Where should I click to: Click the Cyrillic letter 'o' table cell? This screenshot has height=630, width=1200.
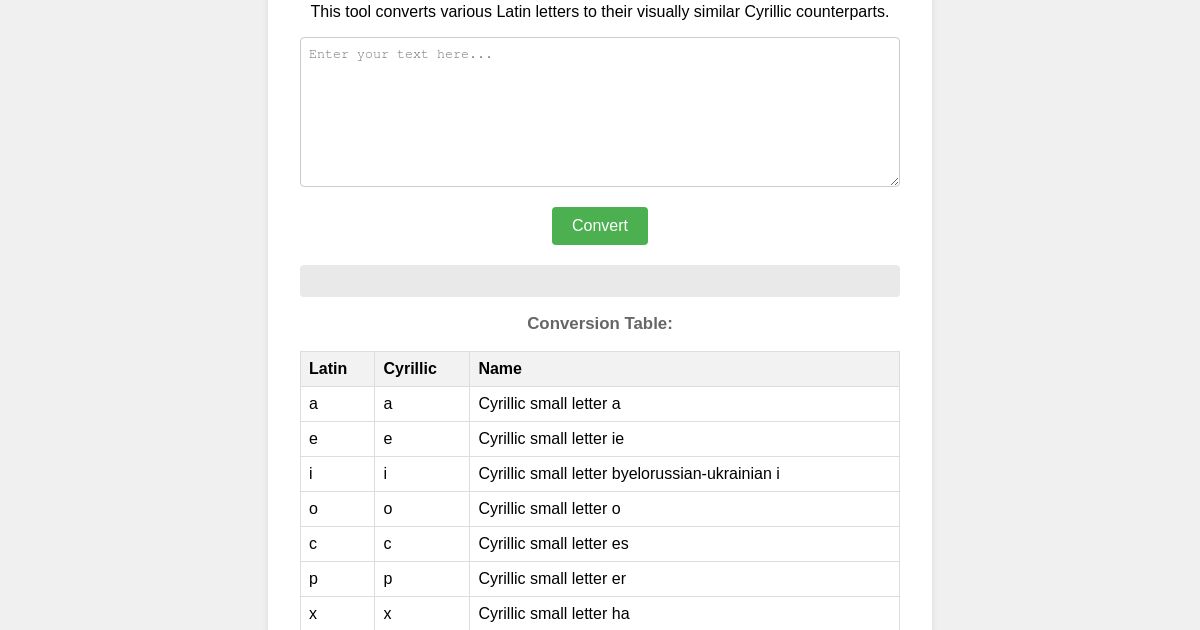coord(387,509)
